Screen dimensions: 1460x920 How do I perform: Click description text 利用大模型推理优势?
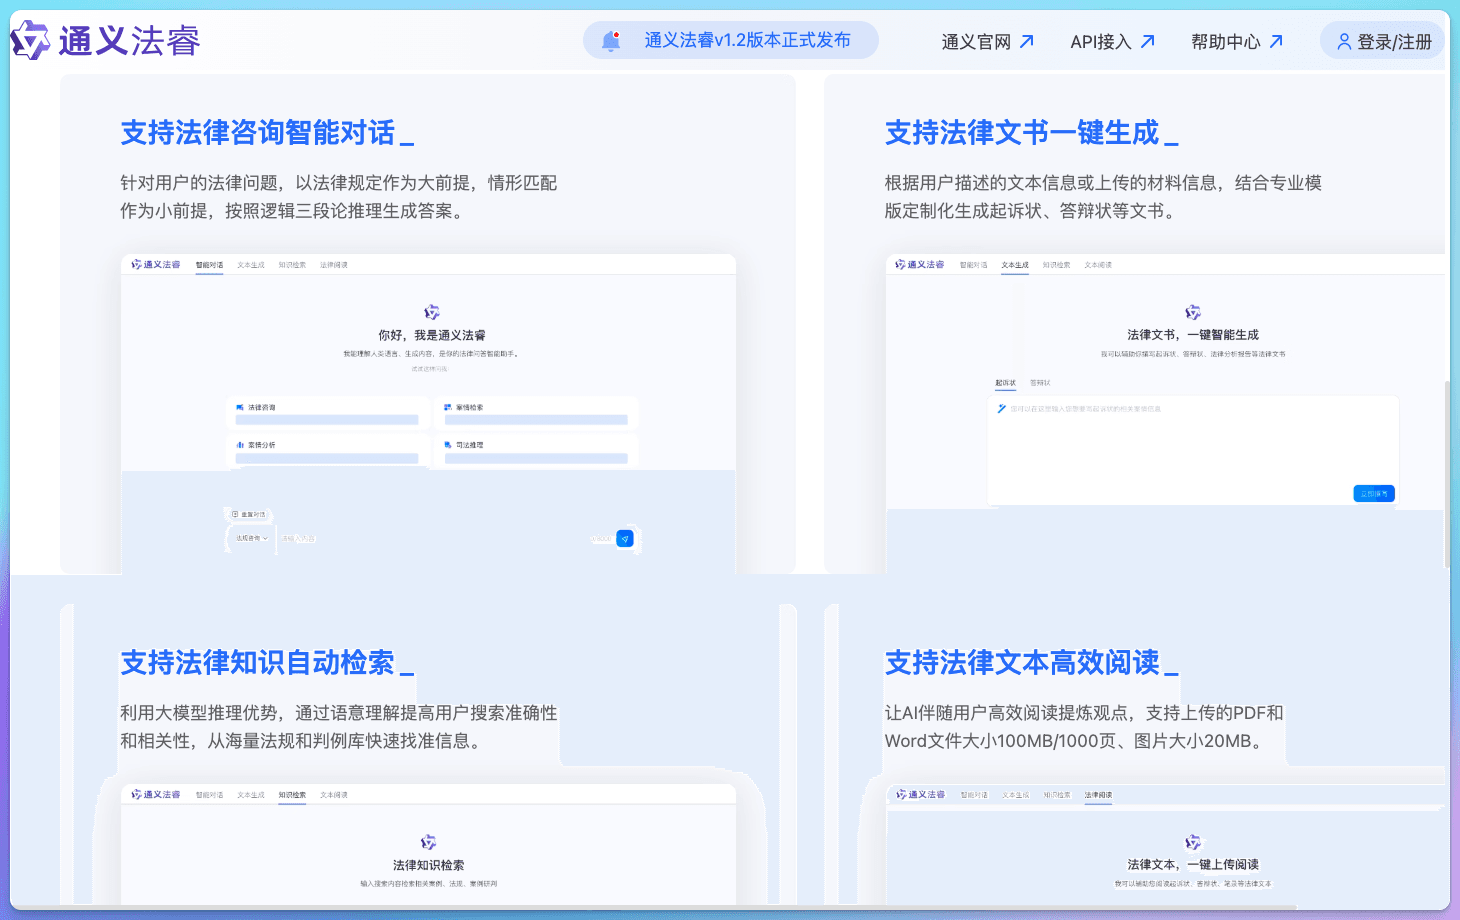click(x=338, y=727)
